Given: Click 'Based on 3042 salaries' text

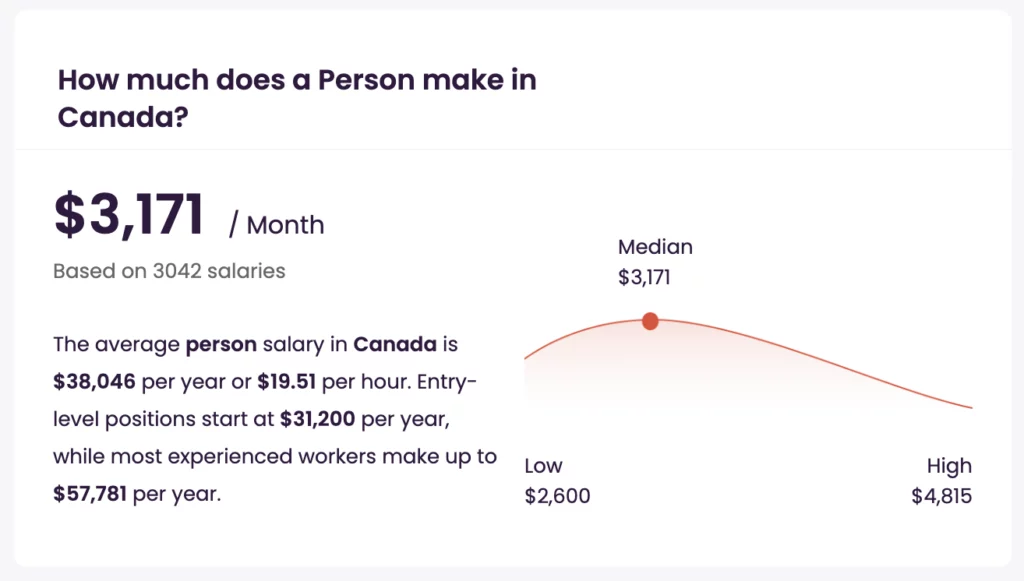Looking at the screenshot, I should pyautogui.click(x=169, y=271).
